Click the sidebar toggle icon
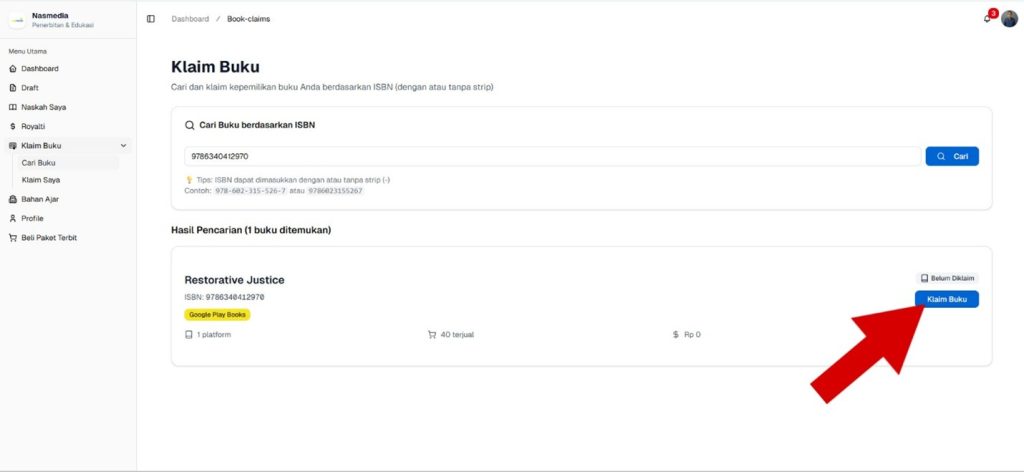Viewport: 1024px width, 472px height. pyautogui.click(x=151, y=19)
